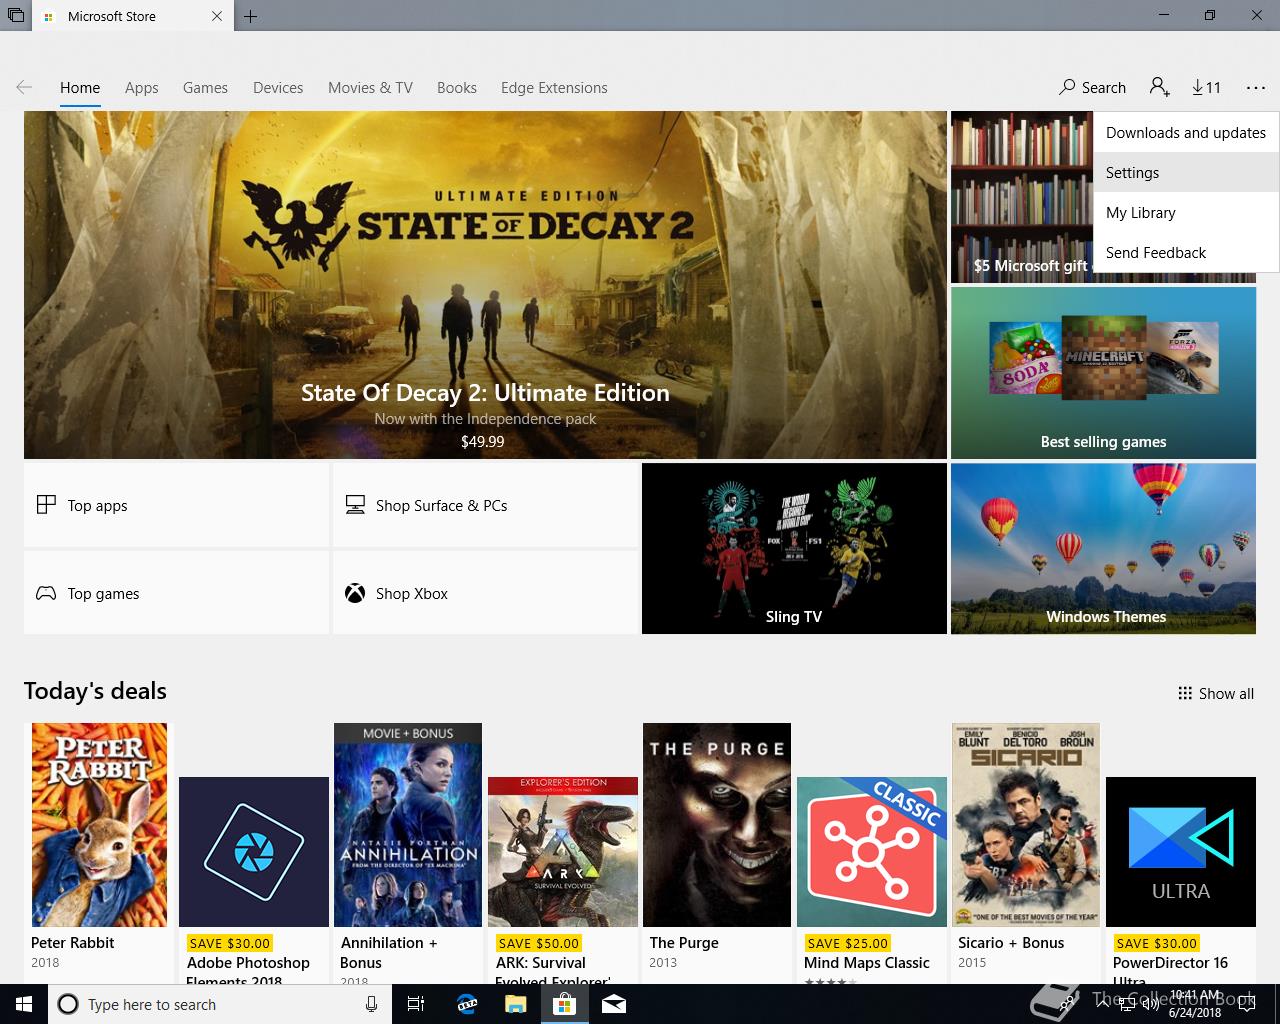Click the $49.99 price text
Viewport: 1280px width, 1024px height.
coord(483,441)
